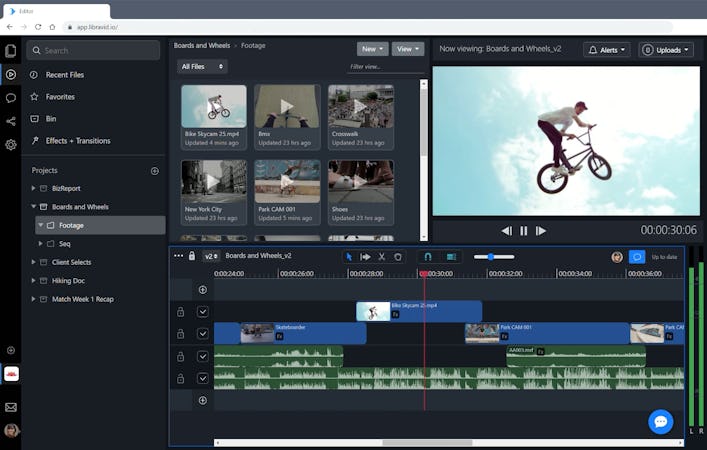The image size is (707, 450).
Task: Step back one frame in player
Action: coord(506,231)
